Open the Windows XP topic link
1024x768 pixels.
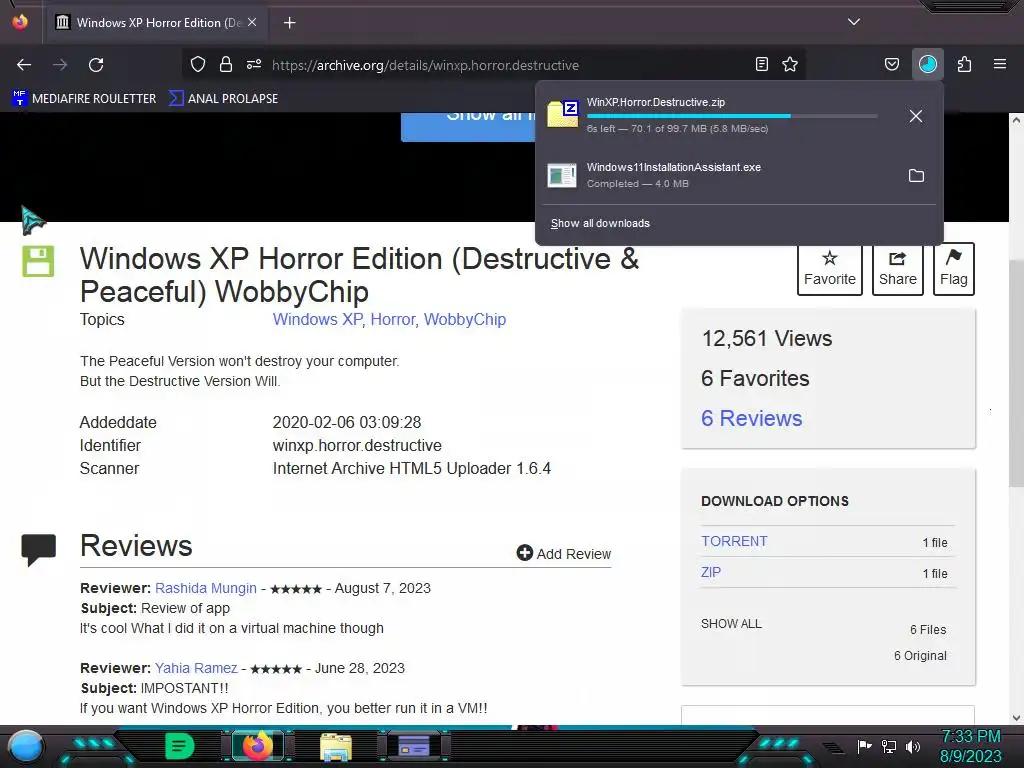tap(317, 319)
